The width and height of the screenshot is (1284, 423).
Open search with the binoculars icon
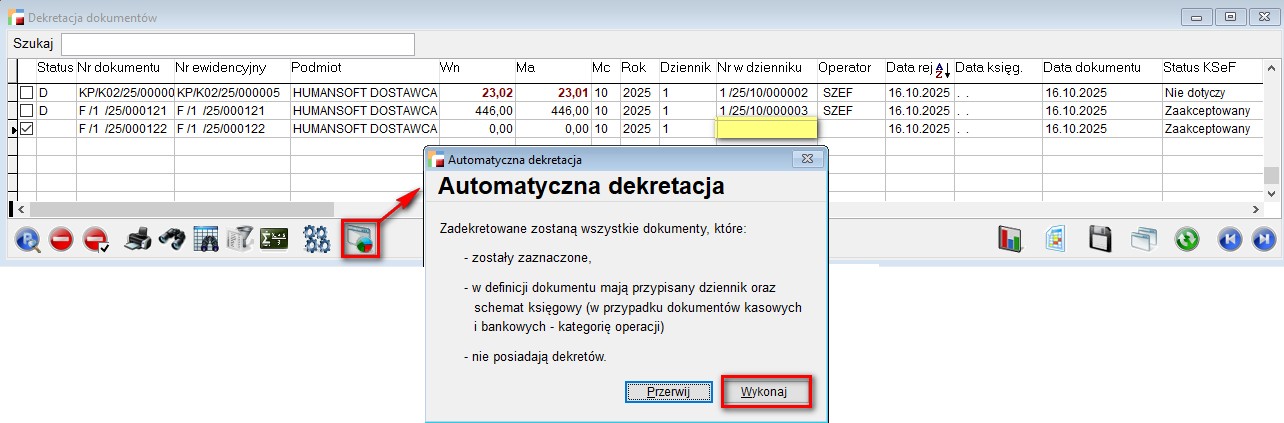pos(172,240)
